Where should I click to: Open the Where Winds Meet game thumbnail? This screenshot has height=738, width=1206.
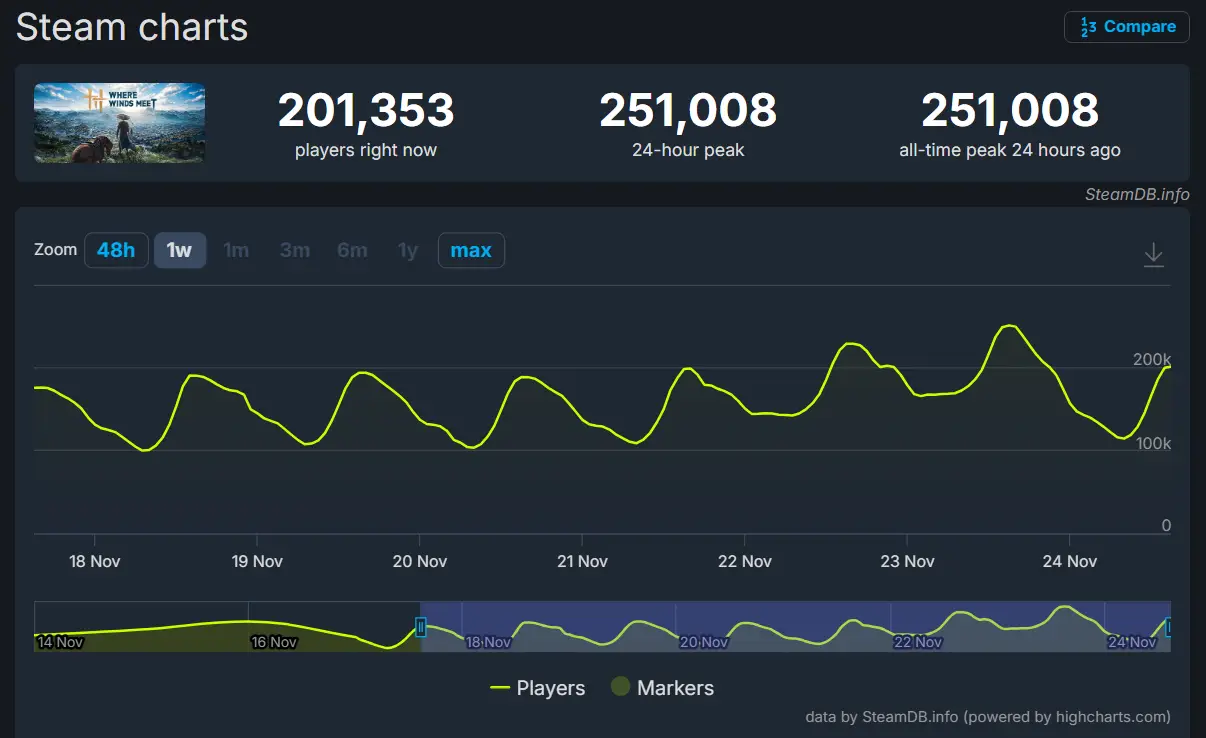[x=120, y=123]
